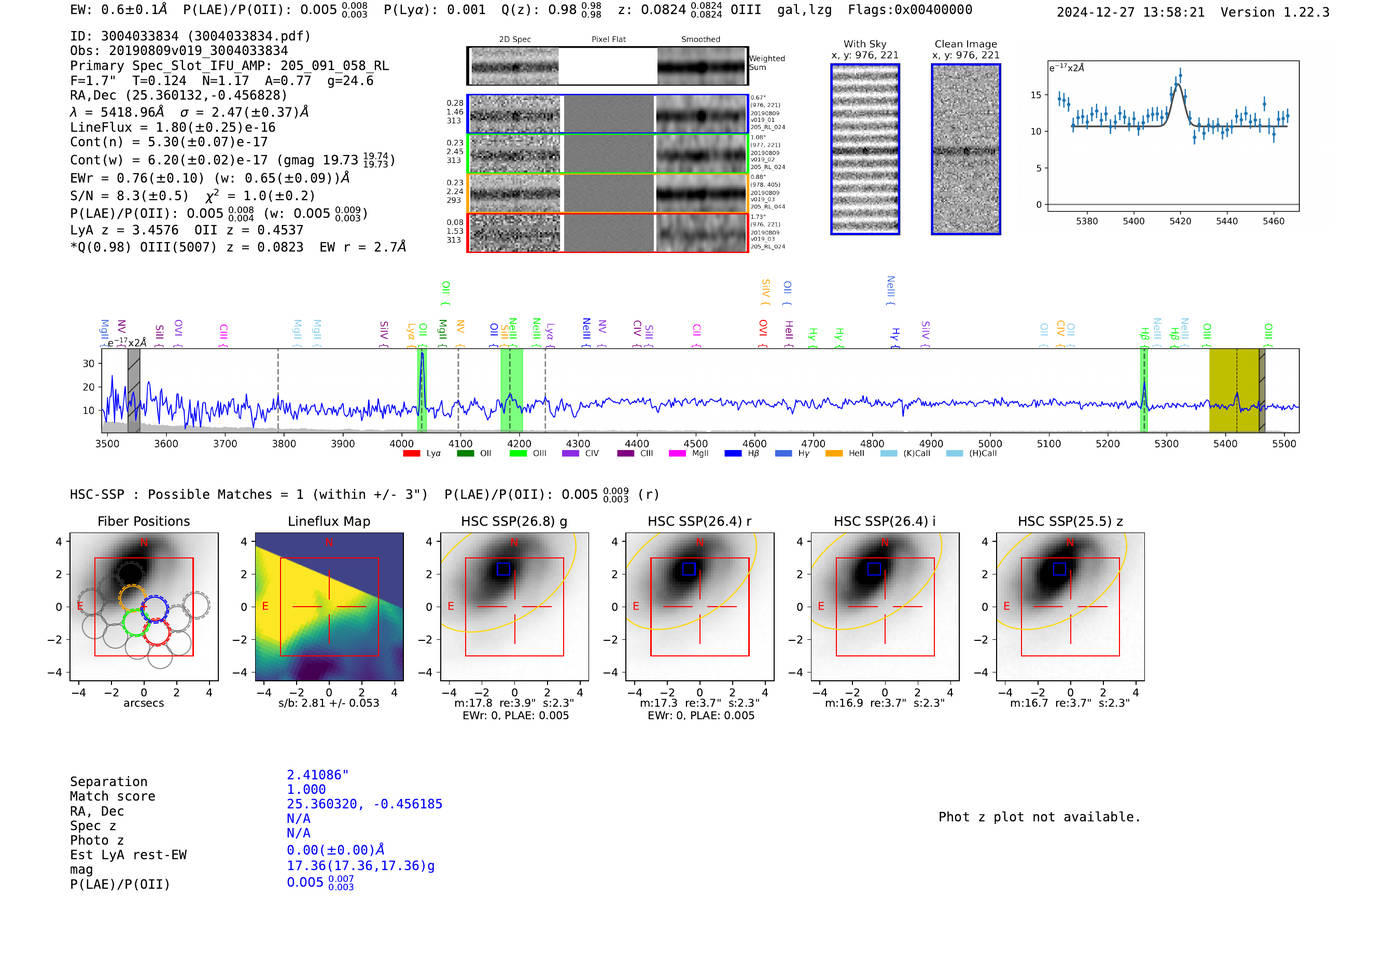Click the blue 25.360320, -0.456185 coordinates
1400x953 pixels.
364,804
